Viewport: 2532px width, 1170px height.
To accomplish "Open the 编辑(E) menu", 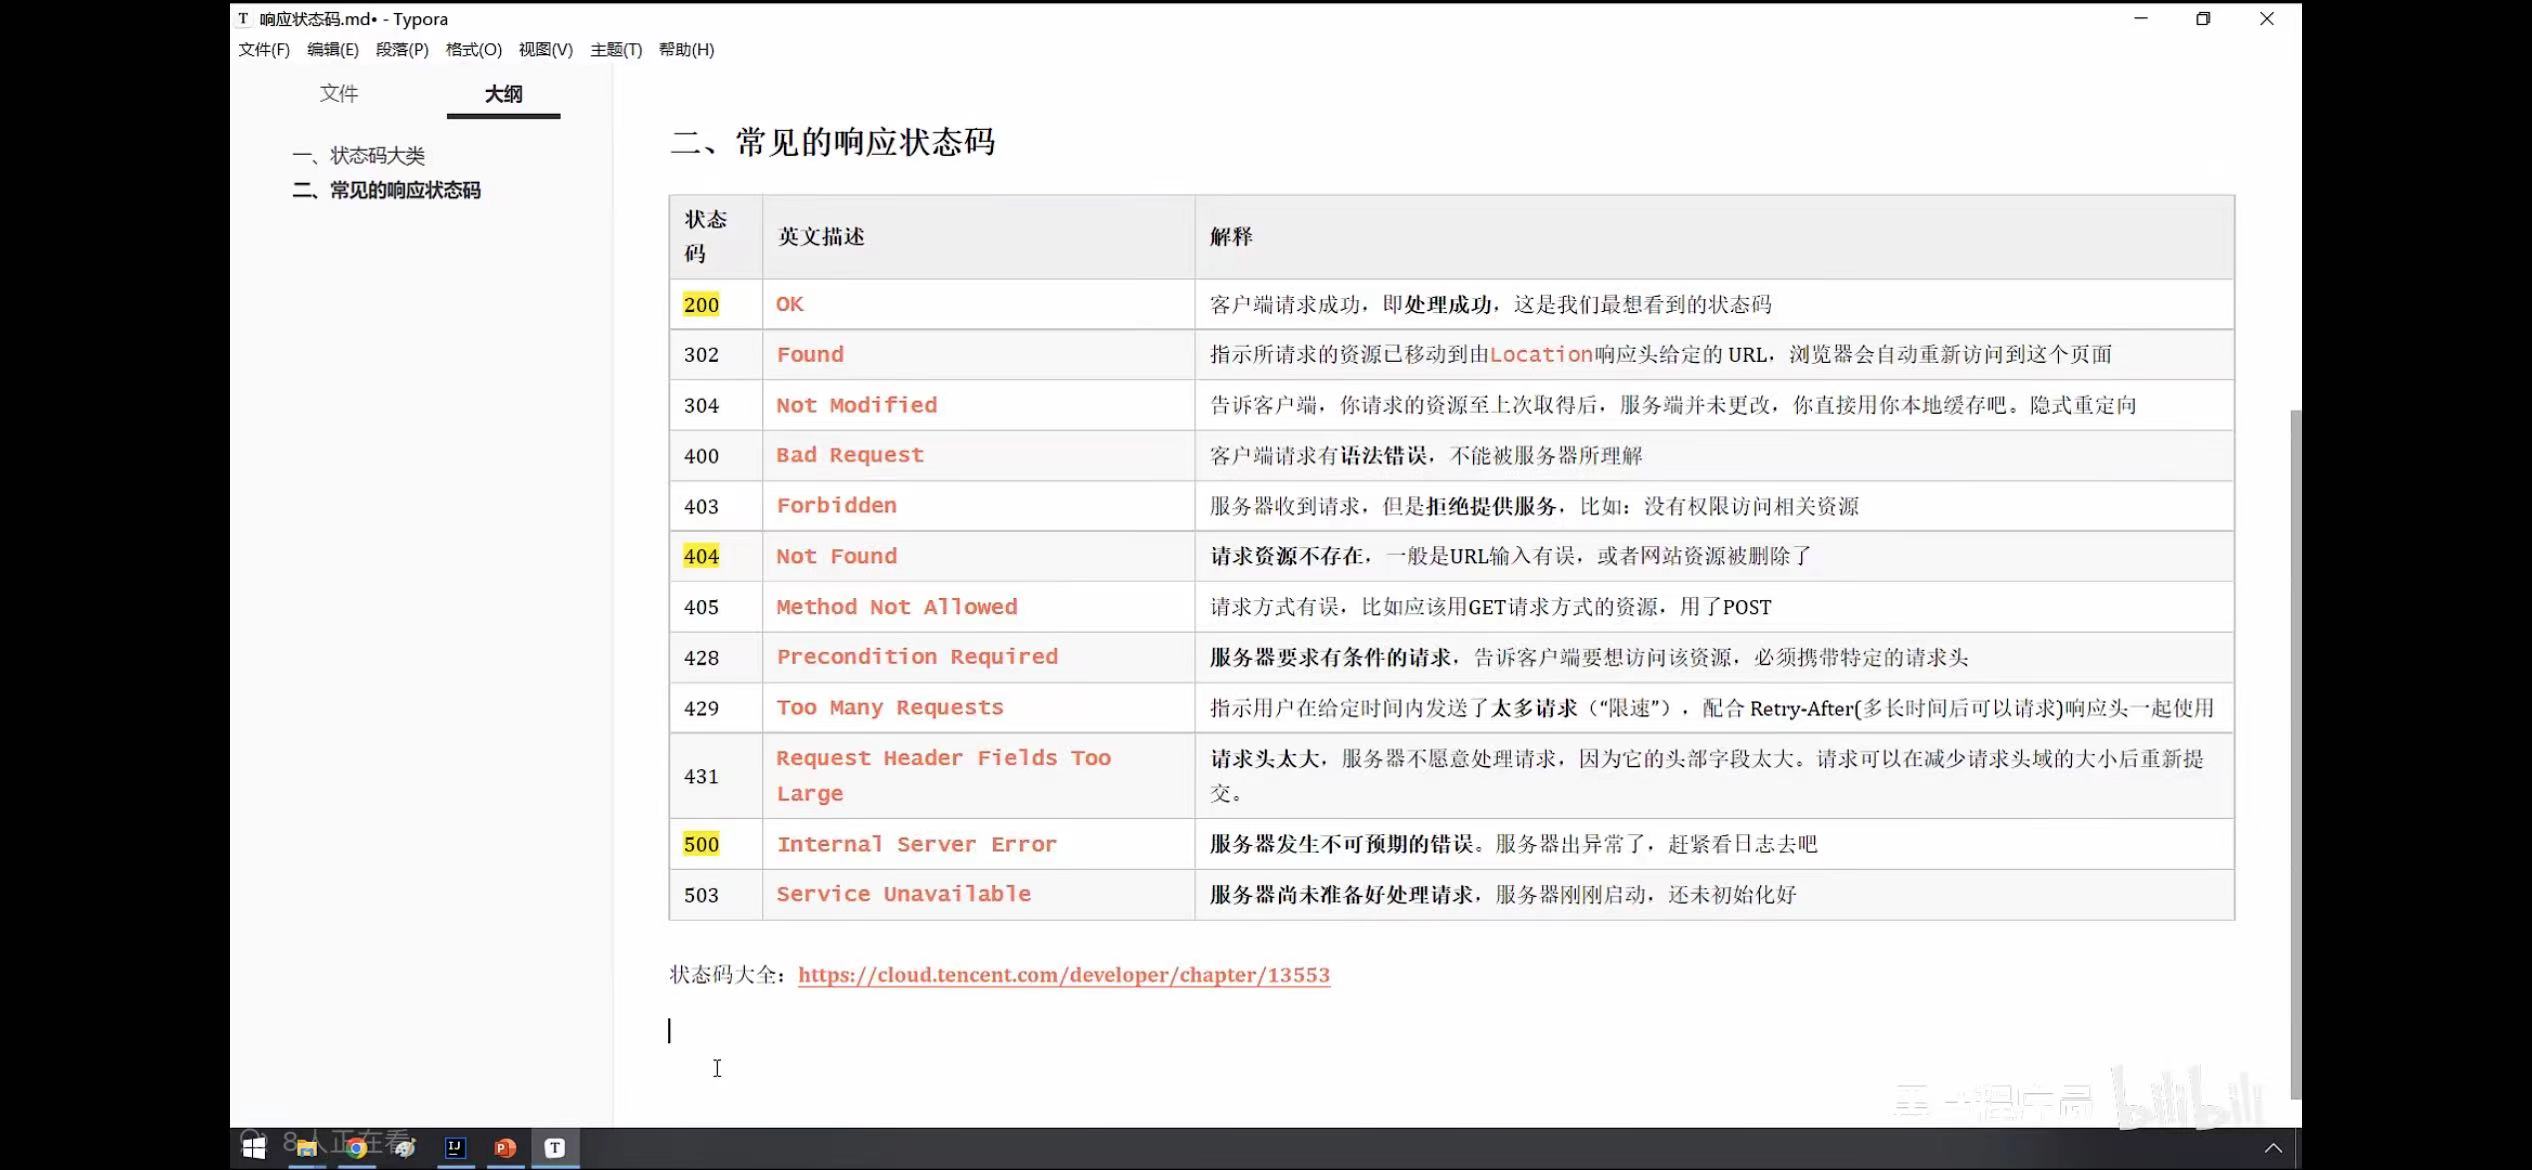I will pos(333,50).
